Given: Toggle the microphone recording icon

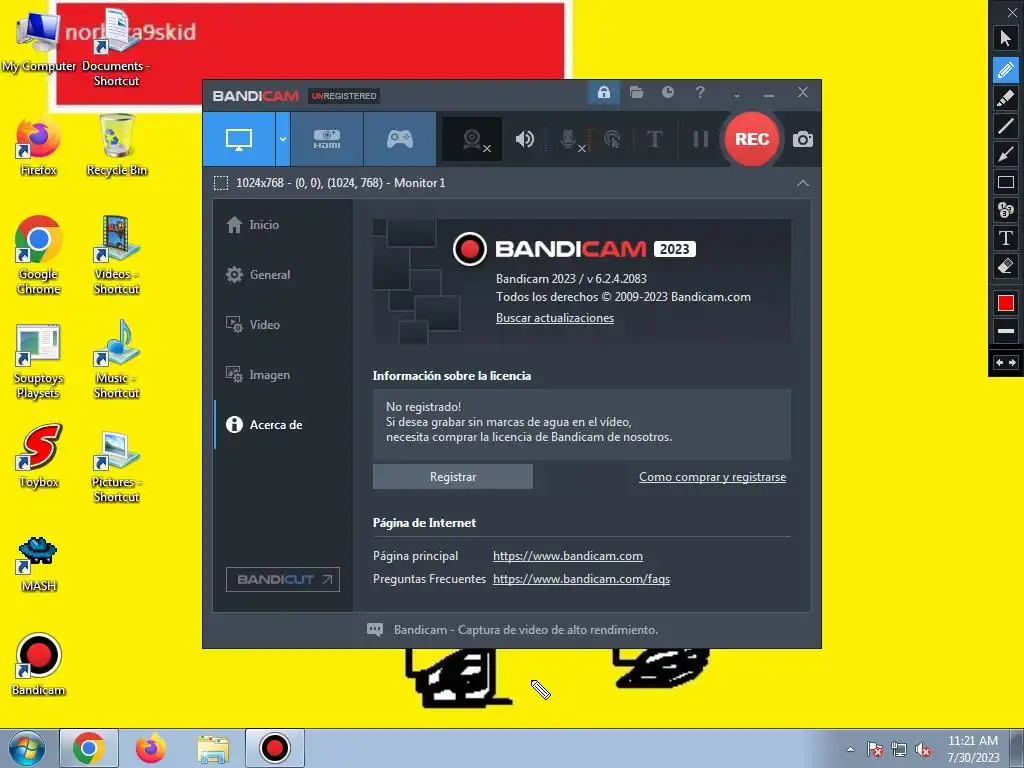Looking at the screenshot, I should [x=569, y=139].
